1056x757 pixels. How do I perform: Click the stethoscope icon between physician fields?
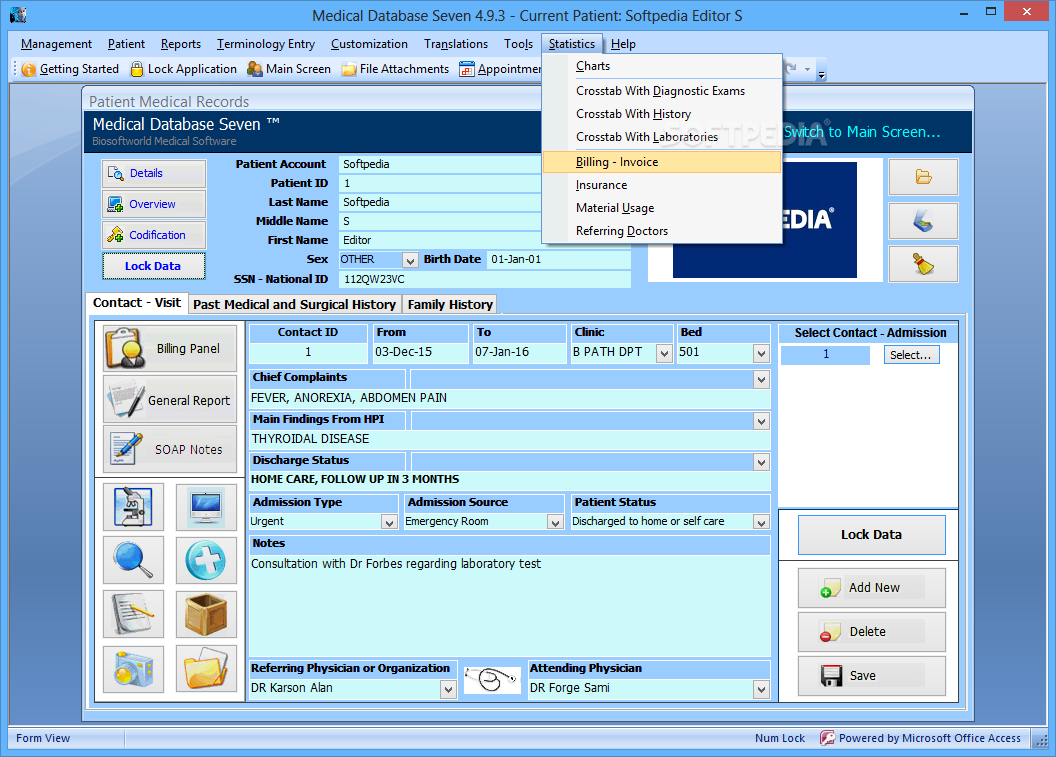[492, 680]
